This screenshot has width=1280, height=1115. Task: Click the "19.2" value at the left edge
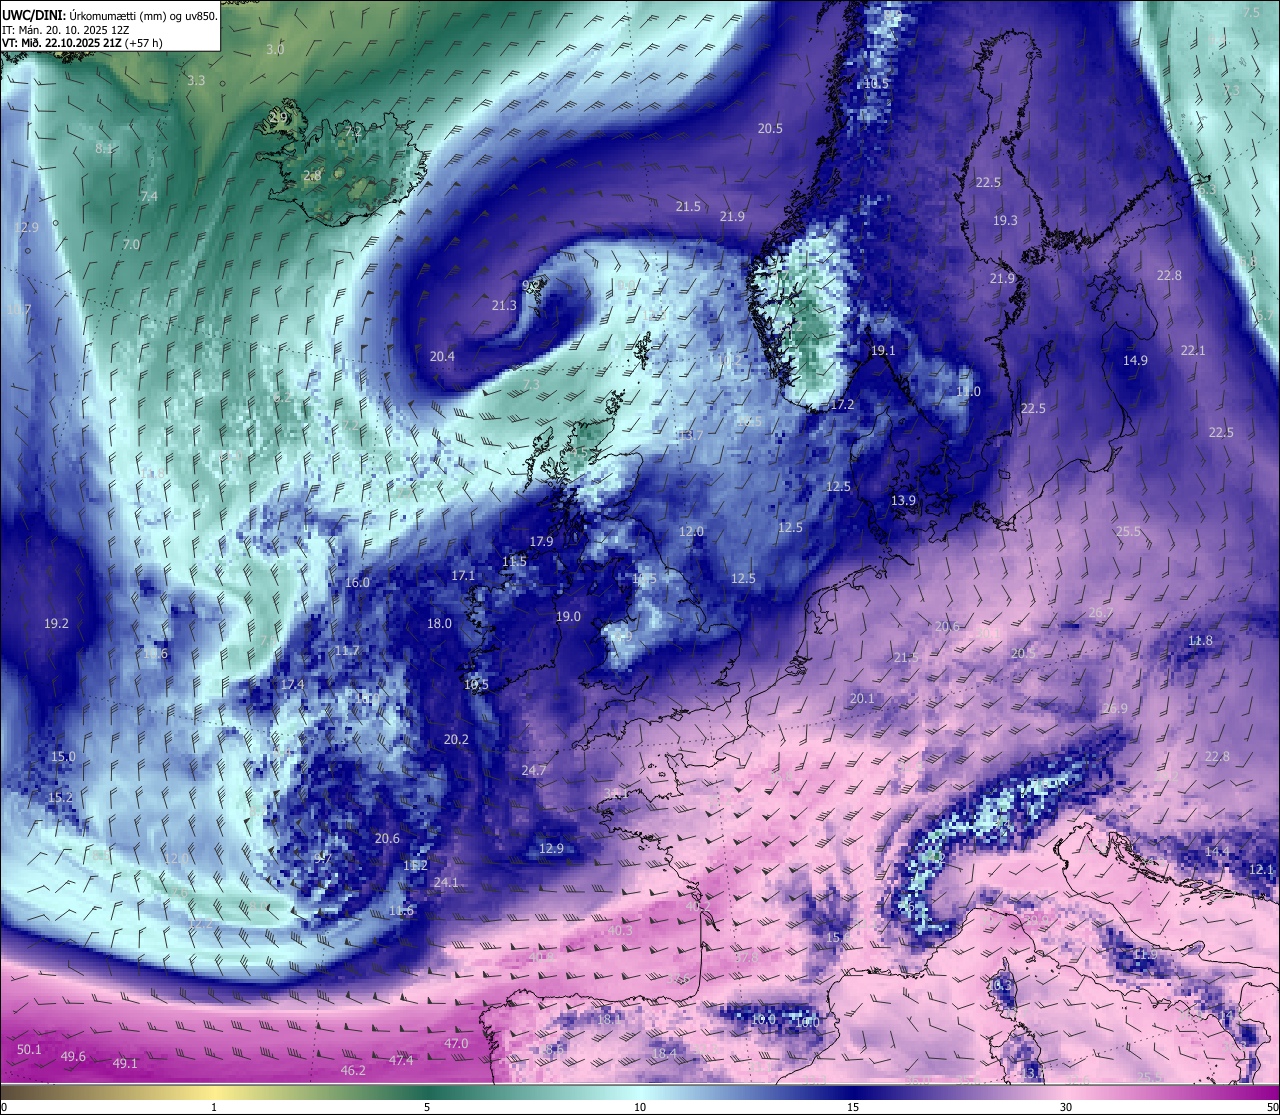pyautogui.click(x=56, y=623)
